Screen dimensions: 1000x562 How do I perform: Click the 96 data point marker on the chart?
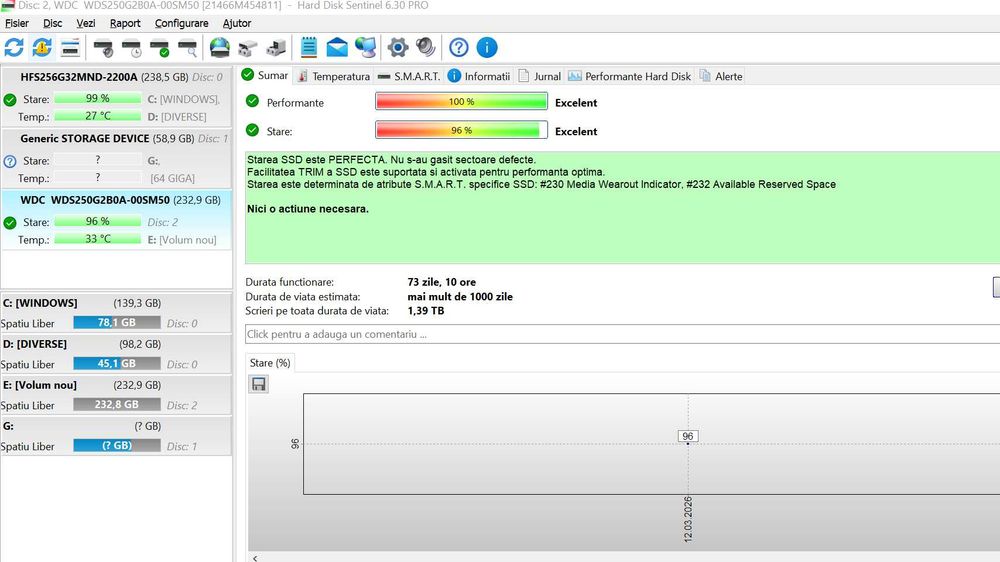tap(688, 437)
